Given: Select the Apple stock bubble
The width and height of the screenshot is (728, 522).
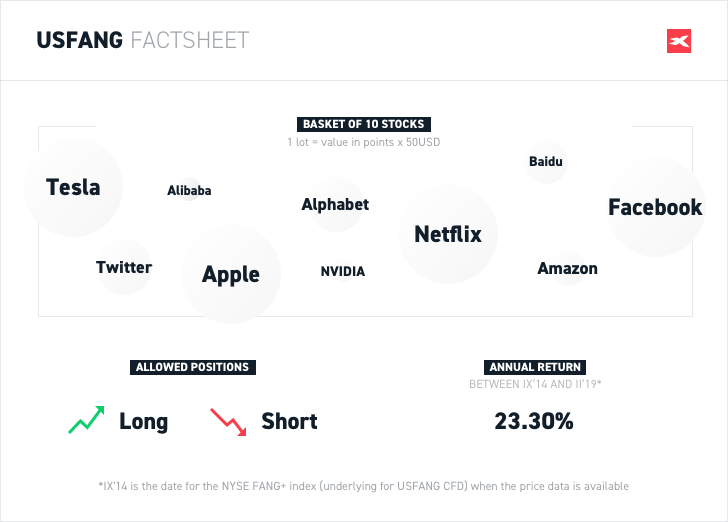Looking at the screenshot, I should [x=231, y=274].
